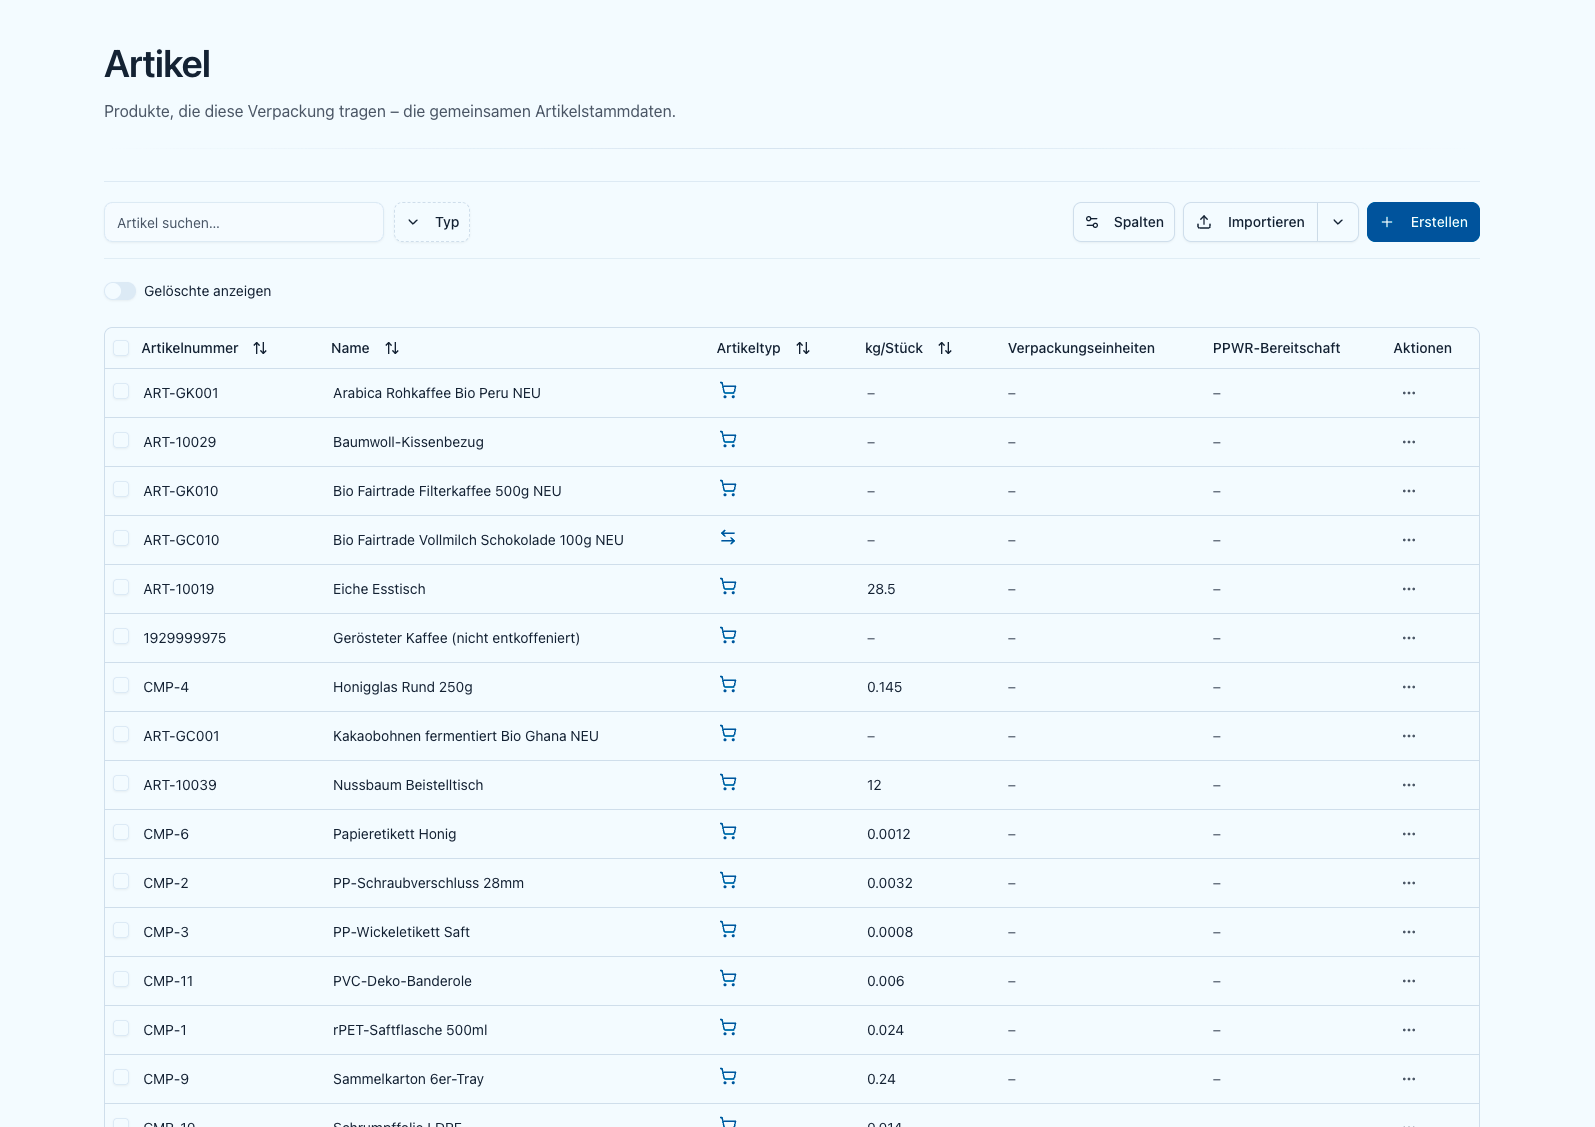
Task: Click the weight value 0.024
Action: 885,1030
